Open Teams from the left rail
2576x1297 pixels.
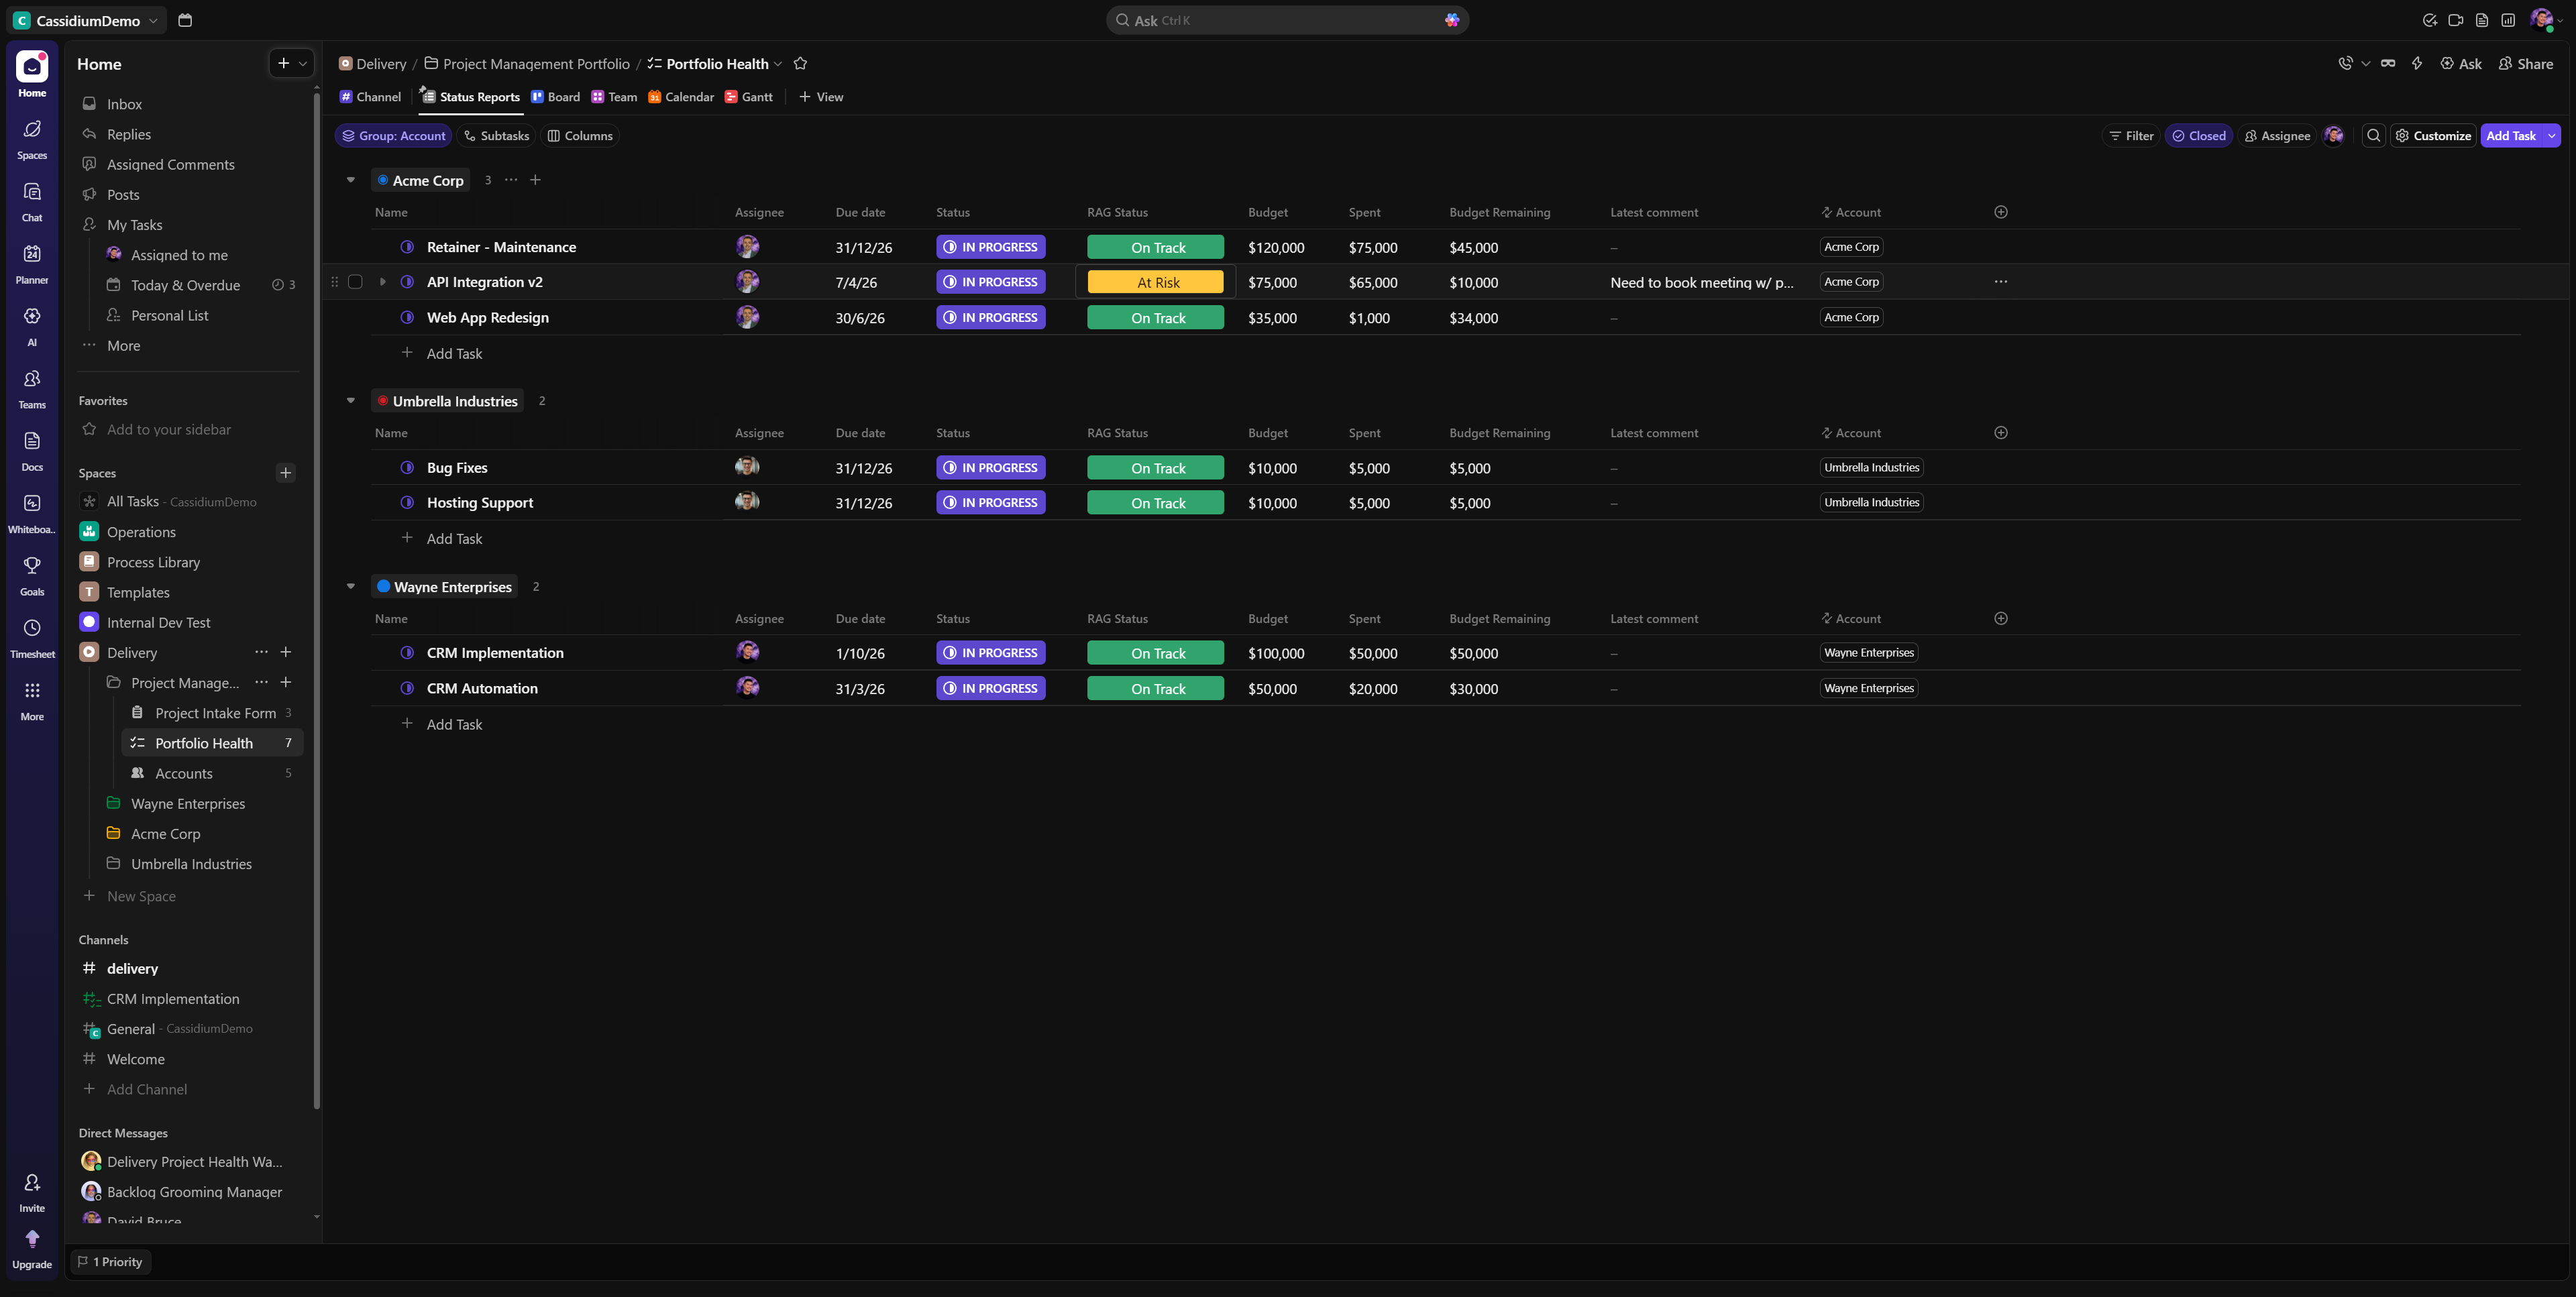coord(32,388)
